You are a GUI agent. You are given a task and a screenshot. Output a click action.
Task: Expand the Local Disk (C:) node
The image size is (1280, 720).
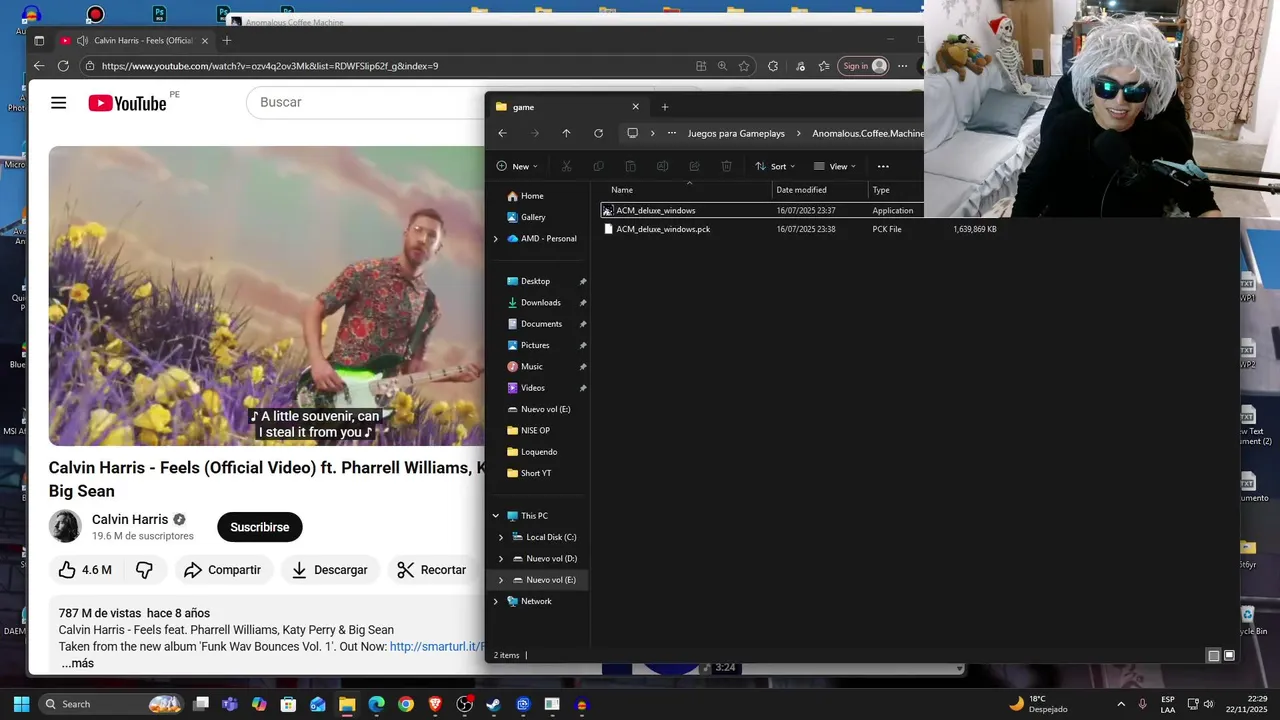[501, 537]
